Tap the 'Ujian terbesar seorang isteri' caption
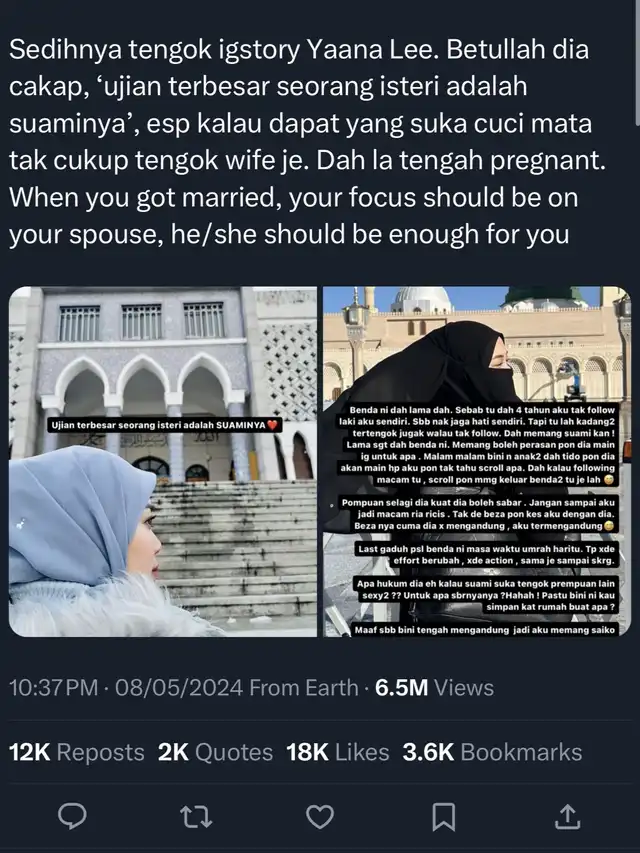This screenshot has width=640, height=853. (164, 425)
